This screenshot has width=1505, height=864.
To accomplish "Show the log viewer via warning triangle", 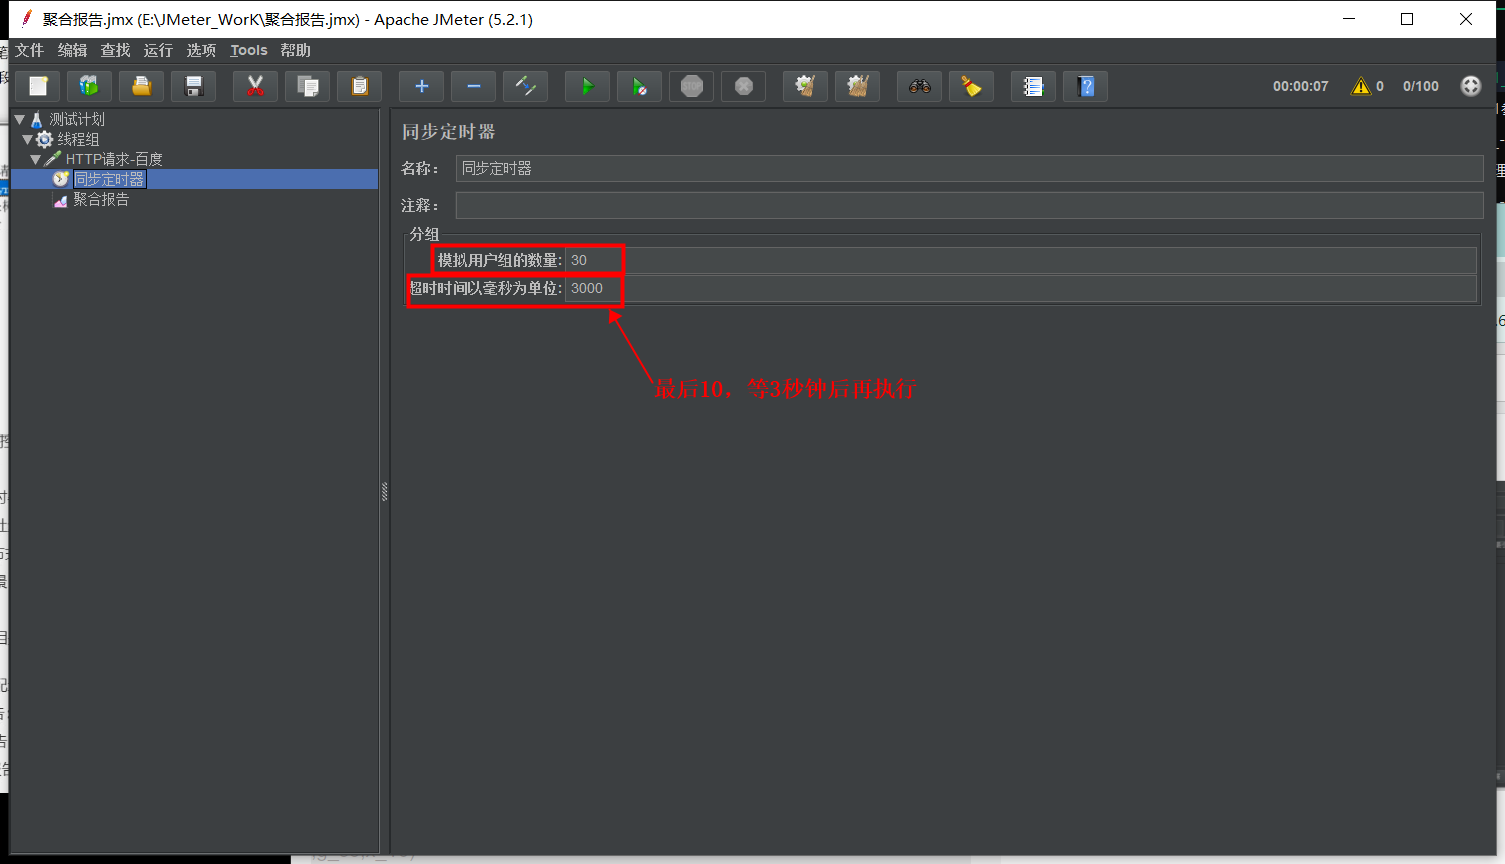I will (1361, 86).
